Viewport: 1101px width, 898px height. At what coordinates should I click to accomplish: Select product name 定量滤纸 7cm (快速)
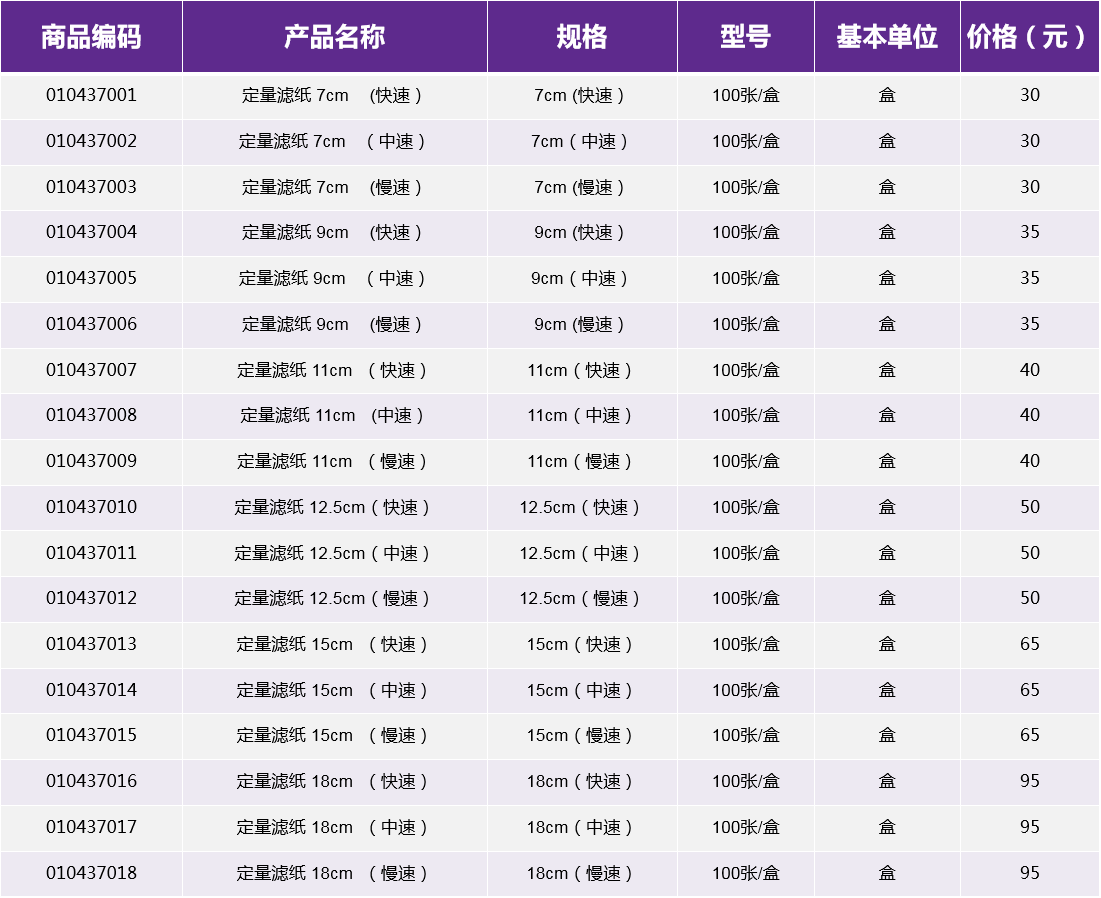[332, 95]
